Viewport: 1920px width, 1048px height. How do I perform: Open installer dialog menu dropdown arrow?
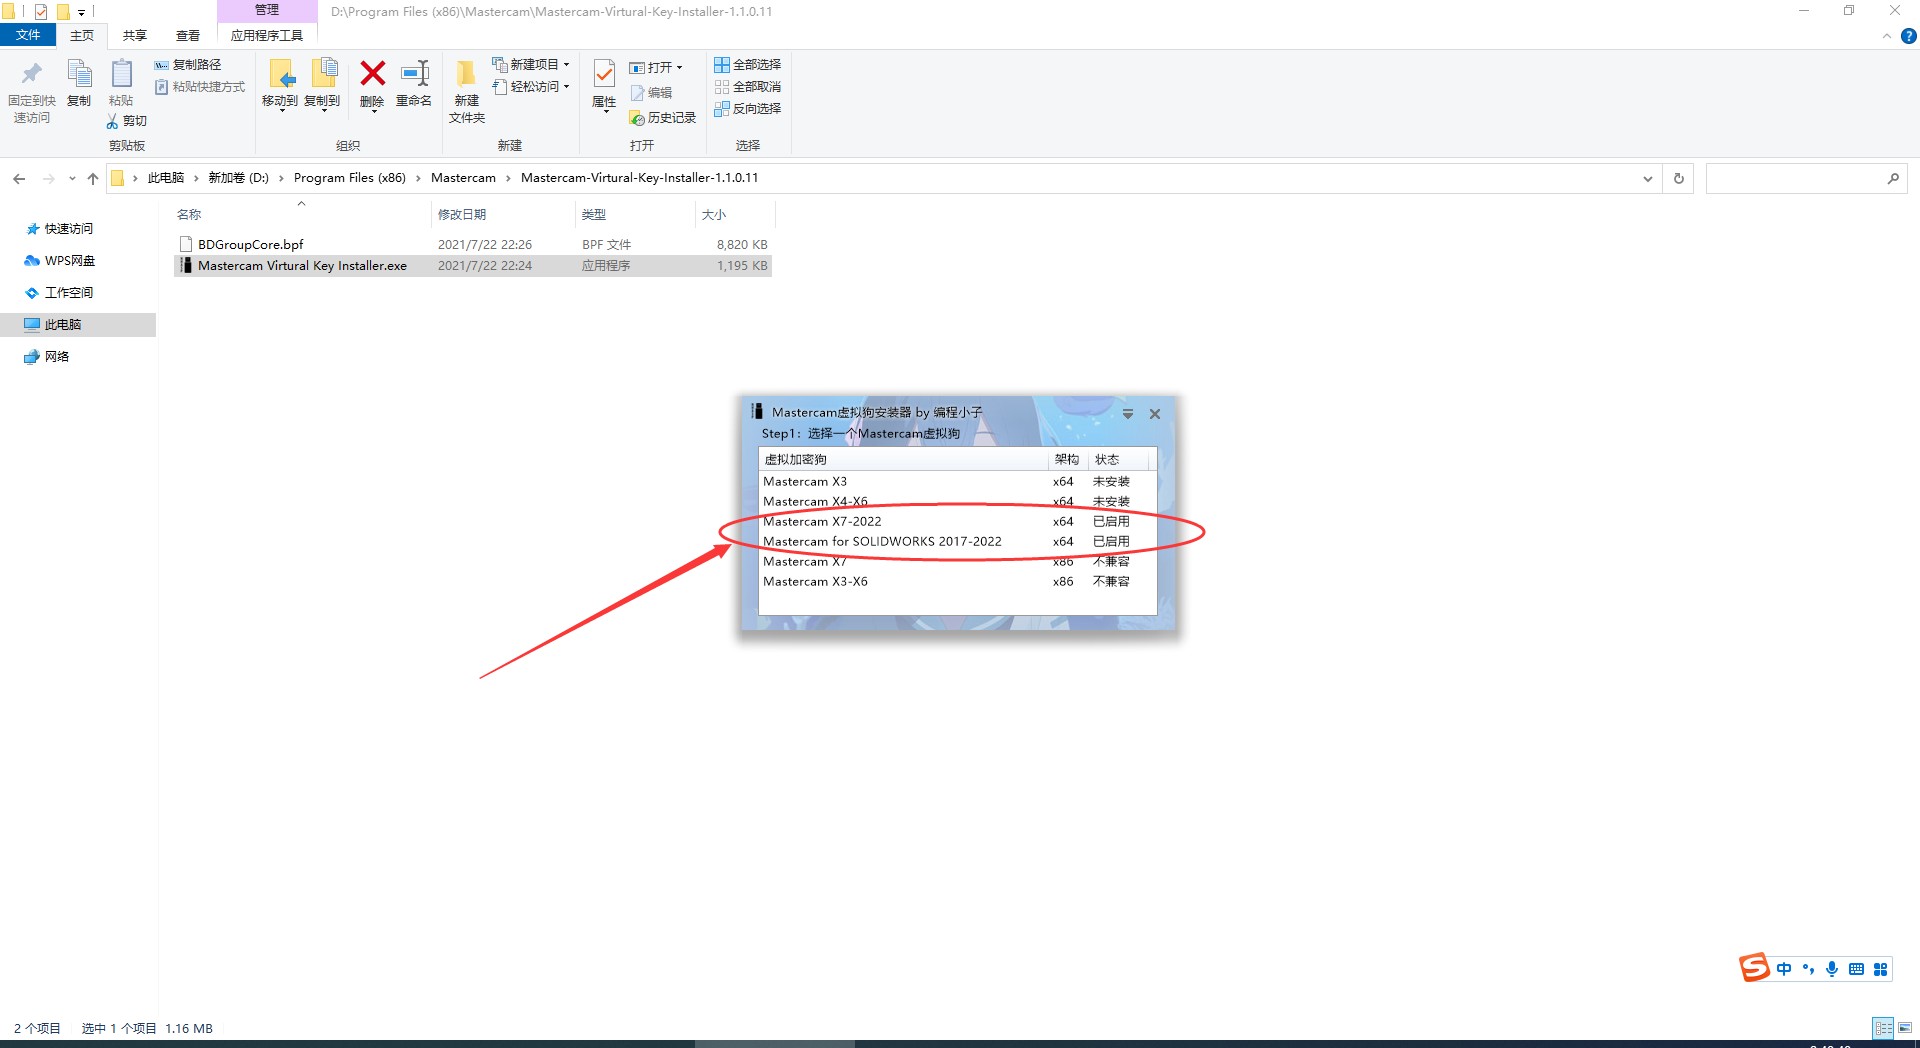click(x=1128, y=414)
